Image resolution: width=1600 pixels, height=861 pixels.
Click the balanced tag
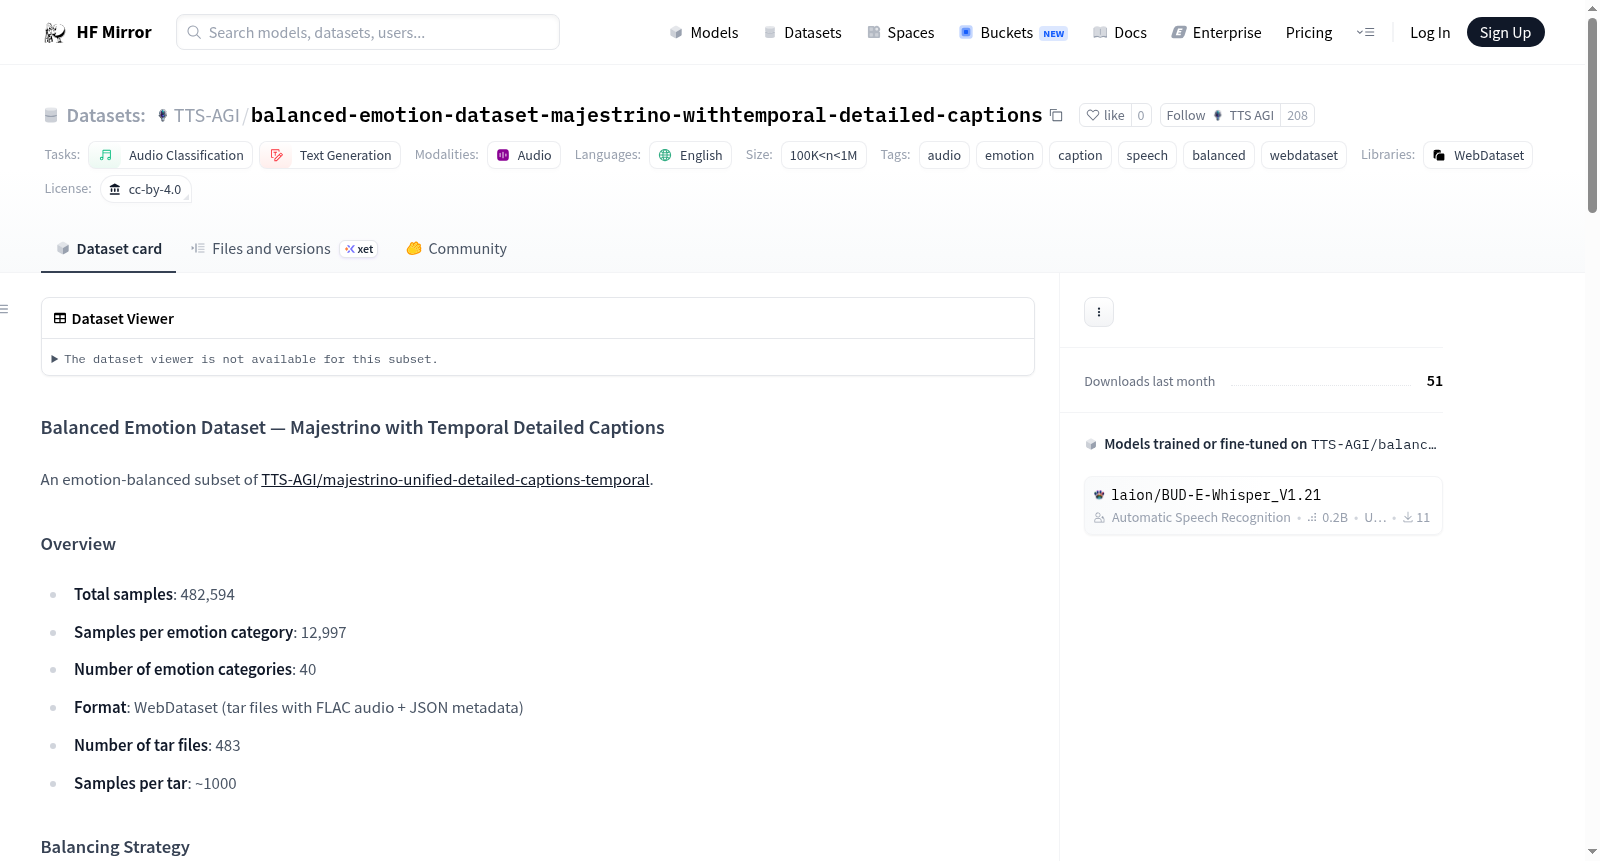(x=1219, y=155)
